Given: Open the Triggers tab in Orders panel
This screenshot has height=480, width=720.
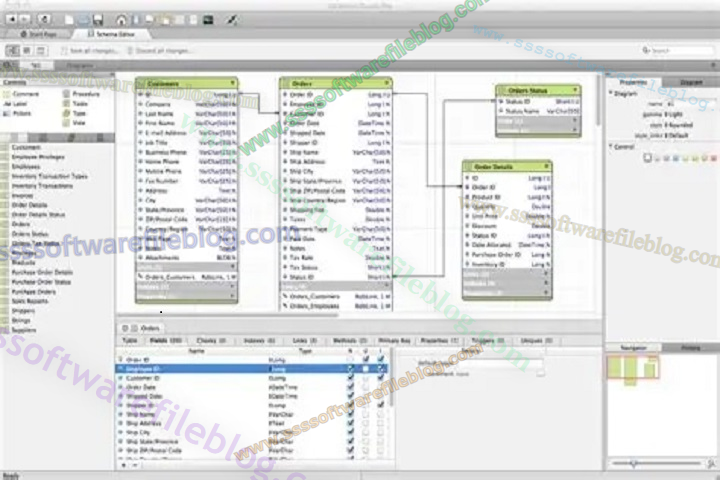Looking at the screenshot, I should 488,340.
